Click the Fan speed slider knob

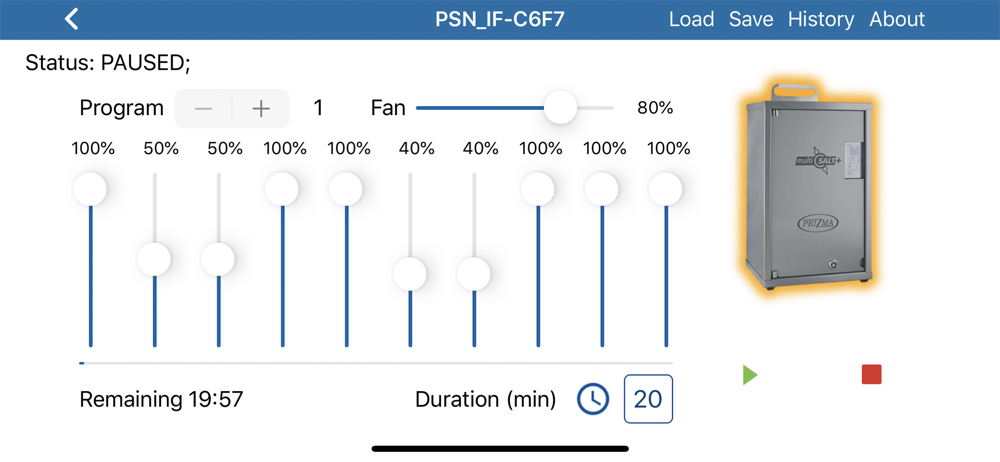[x=560, y=108]
